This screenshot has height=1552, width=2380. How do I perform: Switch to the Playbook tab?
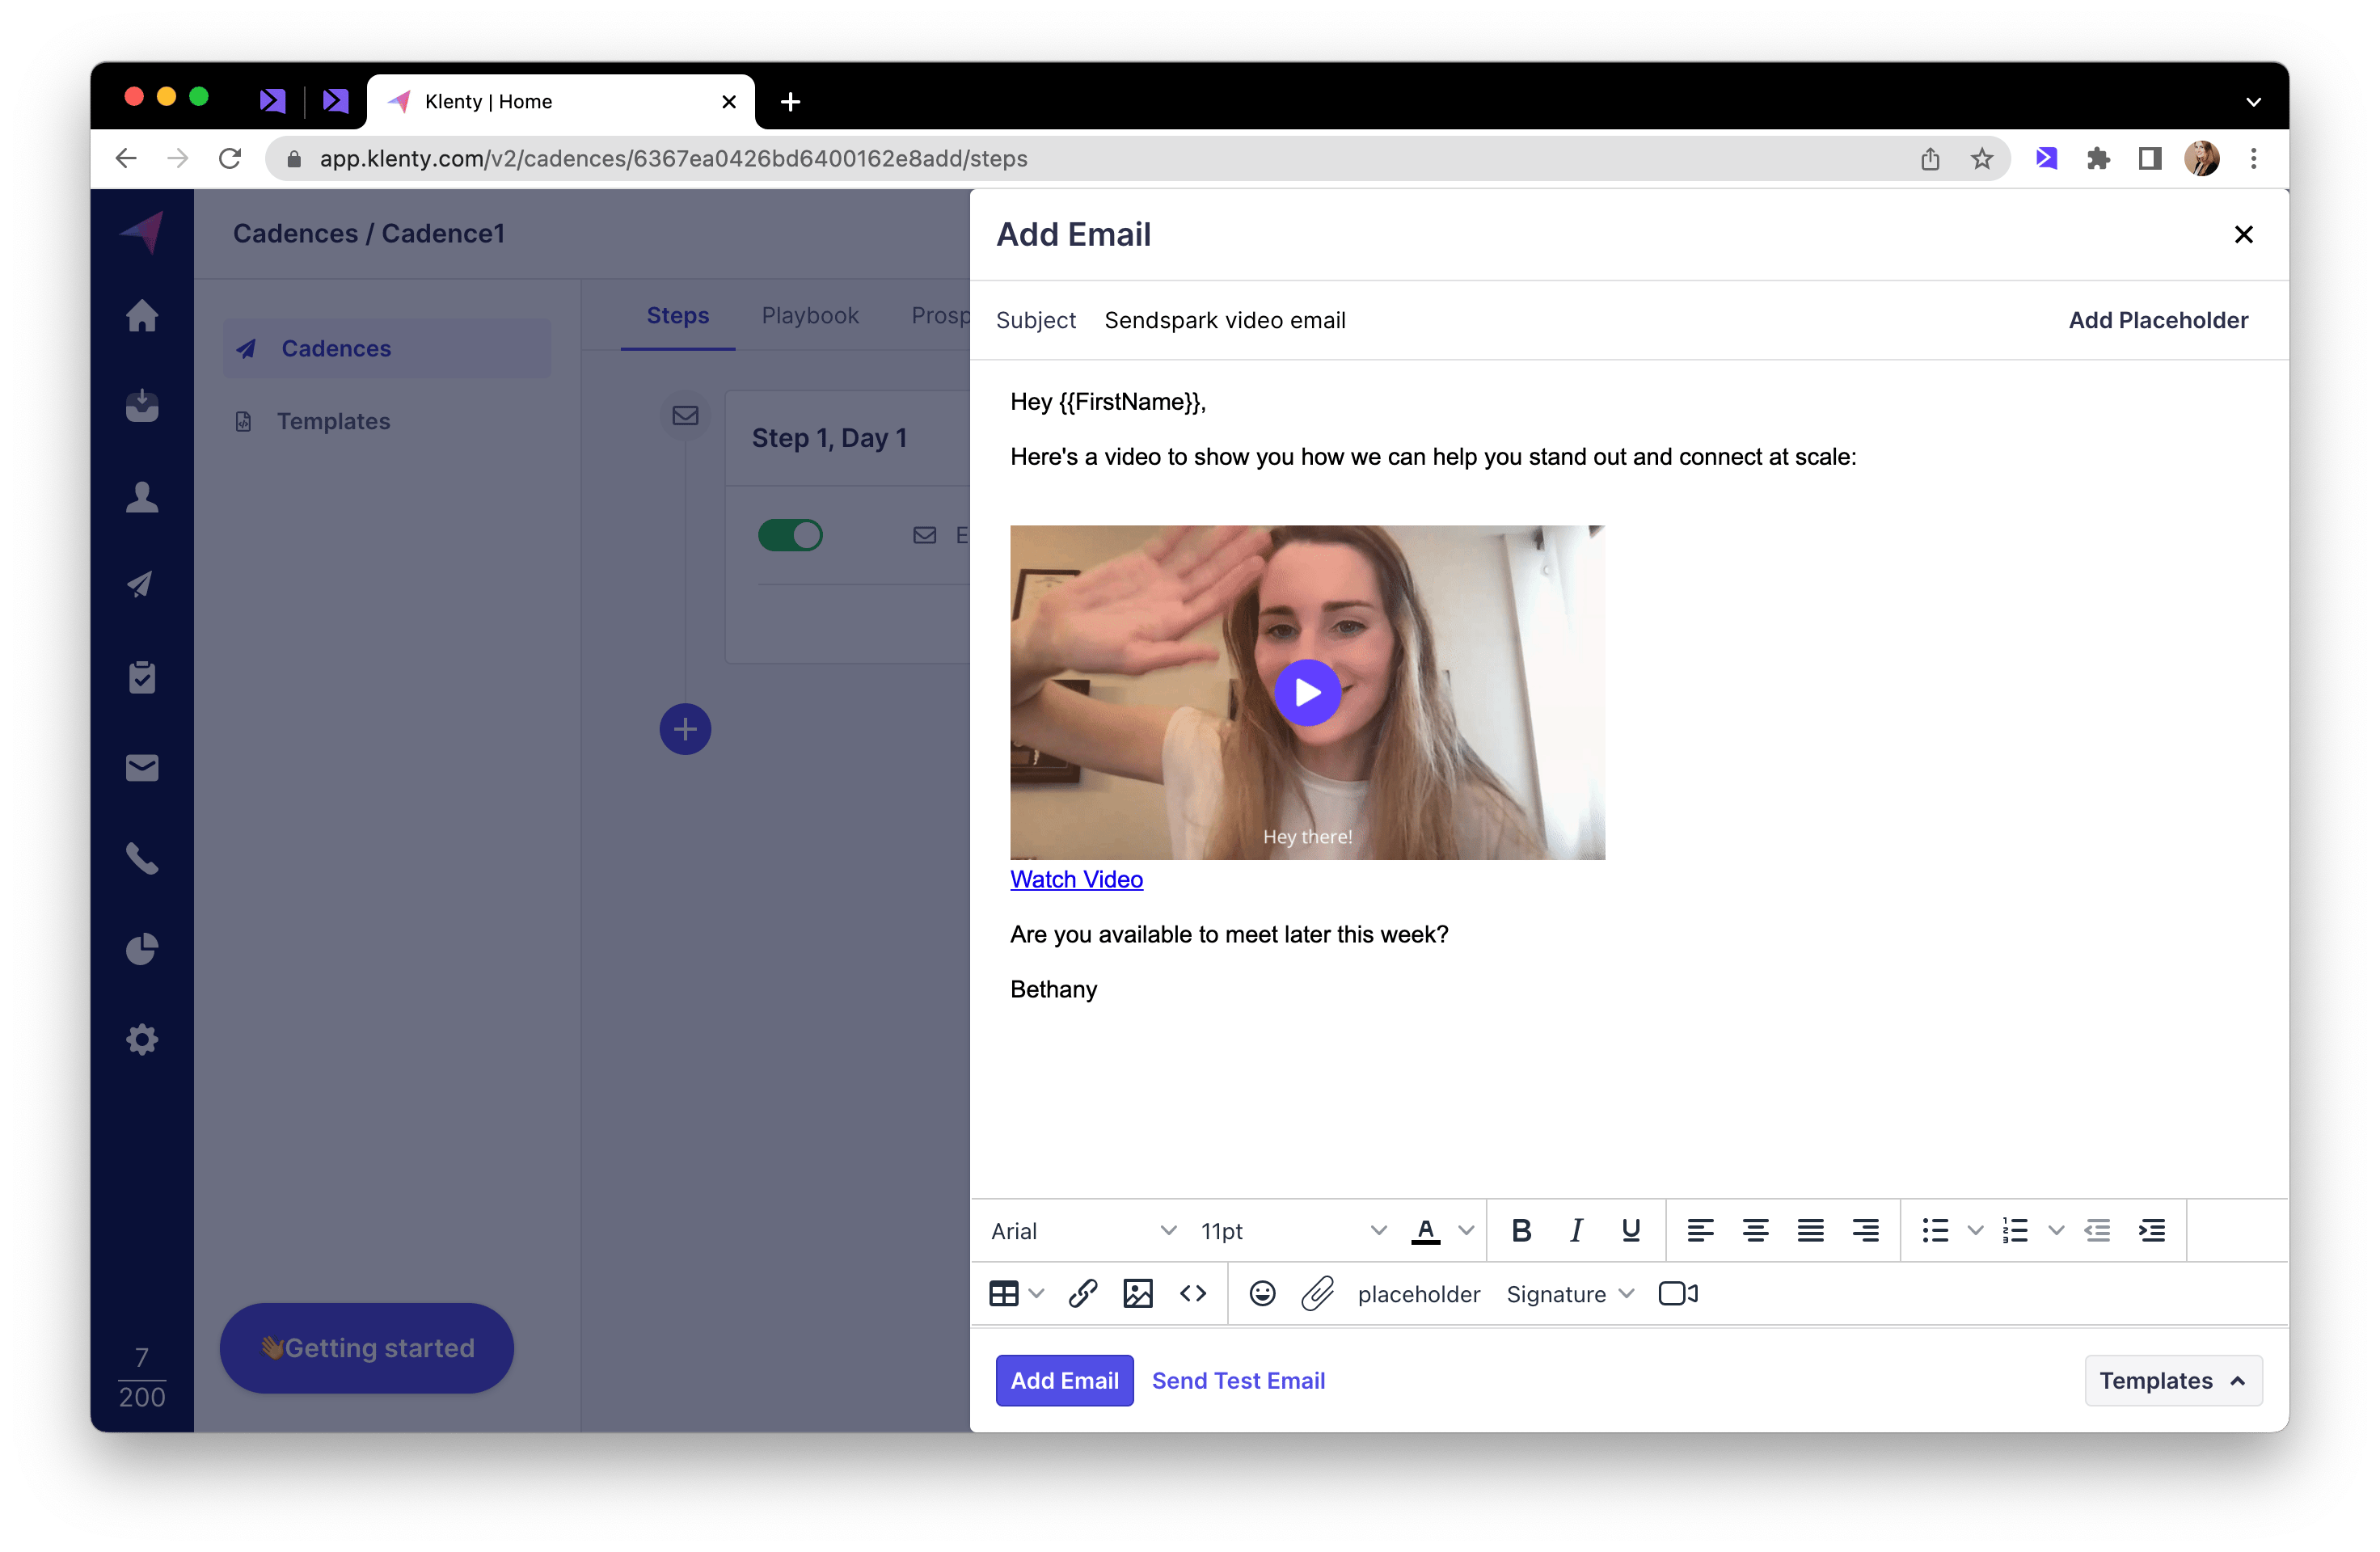(810, 315)
